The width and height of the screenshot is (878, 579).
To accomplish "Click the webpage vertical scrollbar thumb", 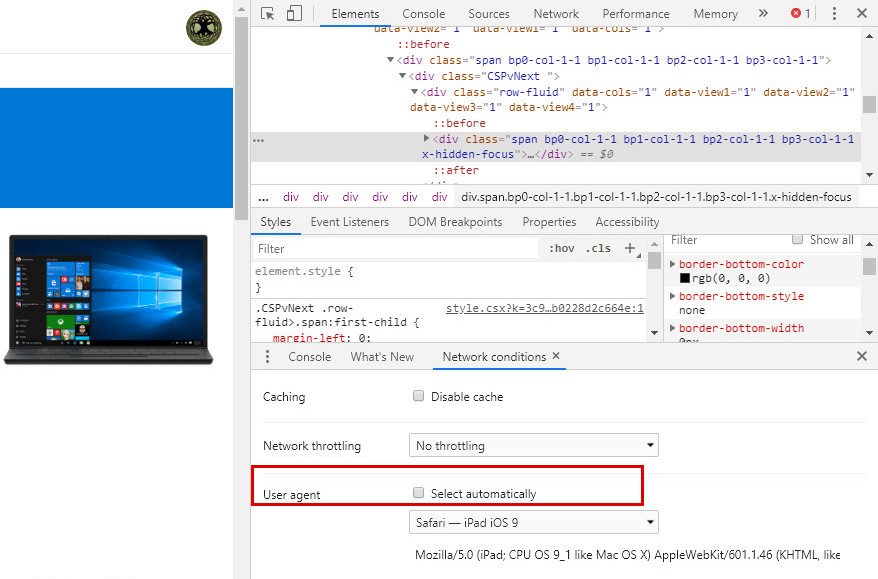I will 241,118.
